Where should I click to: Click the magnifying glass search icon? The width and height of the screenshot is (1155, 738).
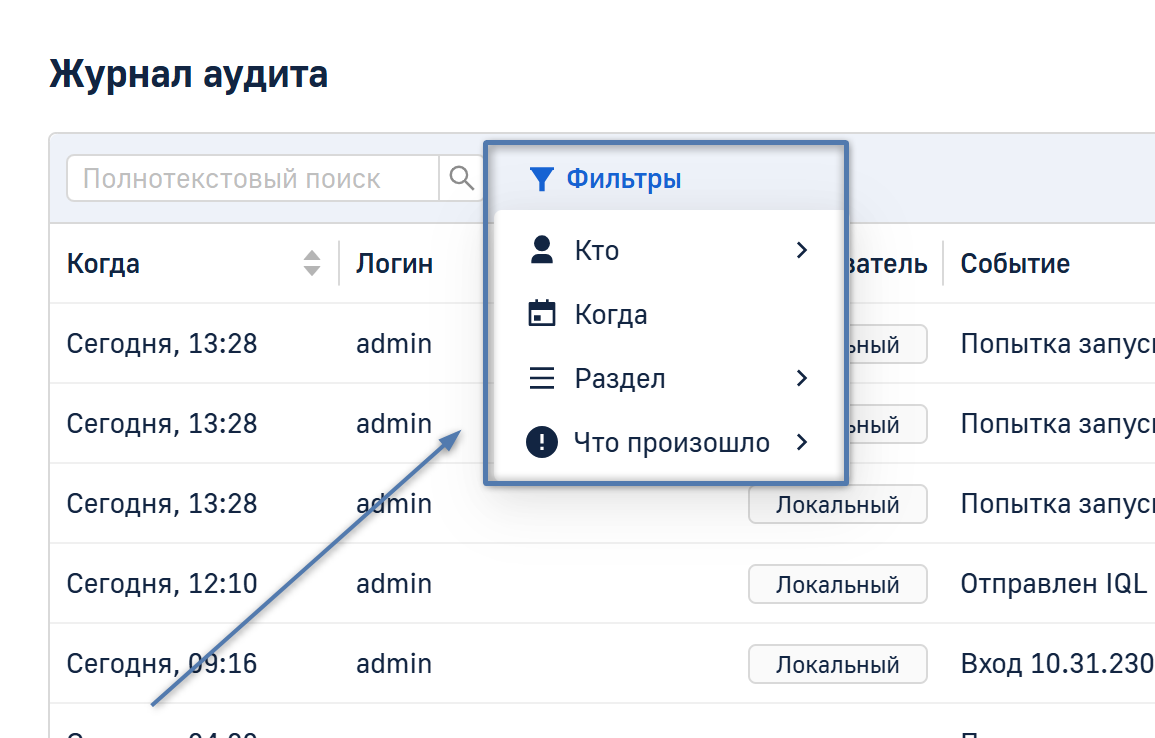pos(461,178)
